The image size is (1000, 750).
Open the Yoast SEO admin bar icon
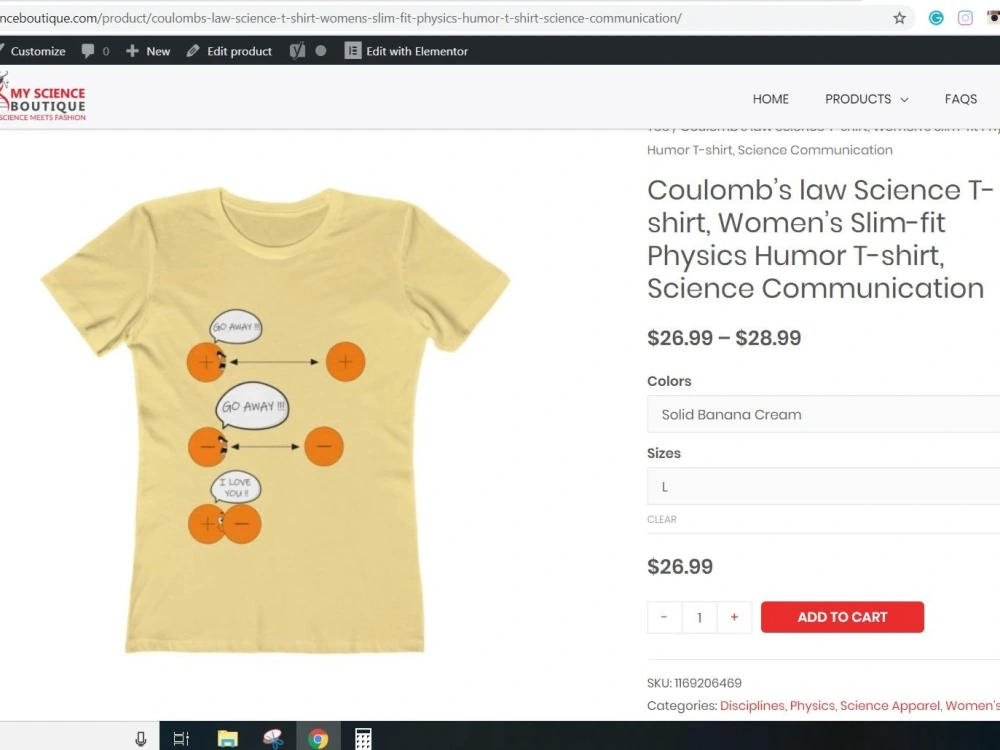pyautogui.click(x=297, y=51)
